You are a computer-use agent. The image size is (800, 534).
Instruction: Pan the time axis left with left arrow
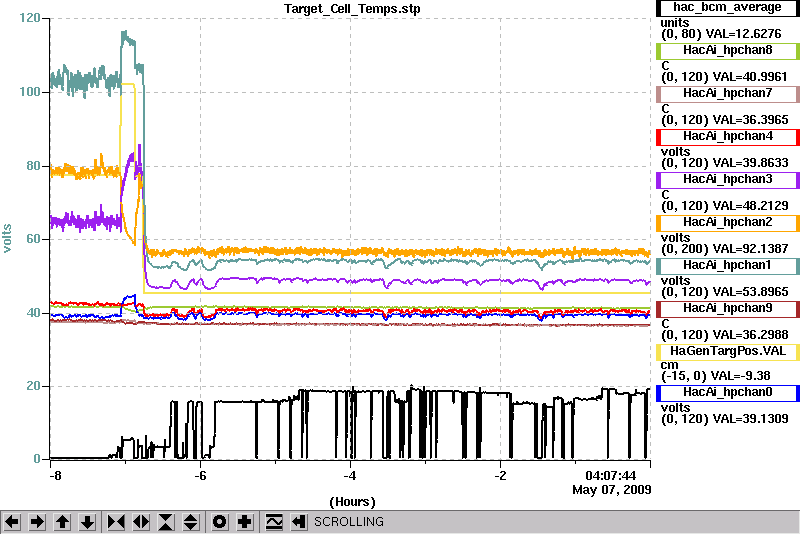tap(12, 522)
